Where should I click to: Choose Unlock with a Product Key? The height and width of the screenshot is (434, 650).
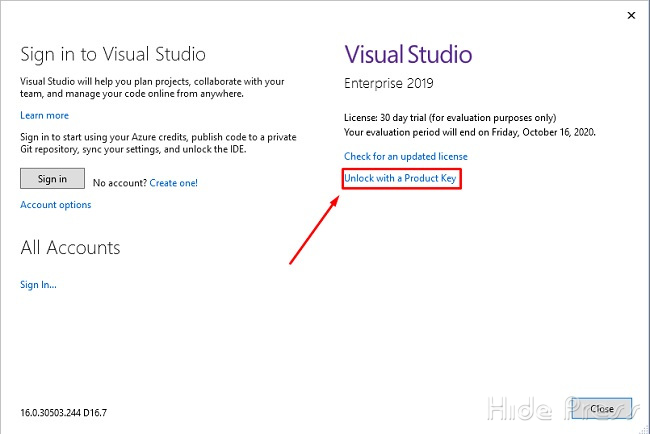[x=402, y=179]
